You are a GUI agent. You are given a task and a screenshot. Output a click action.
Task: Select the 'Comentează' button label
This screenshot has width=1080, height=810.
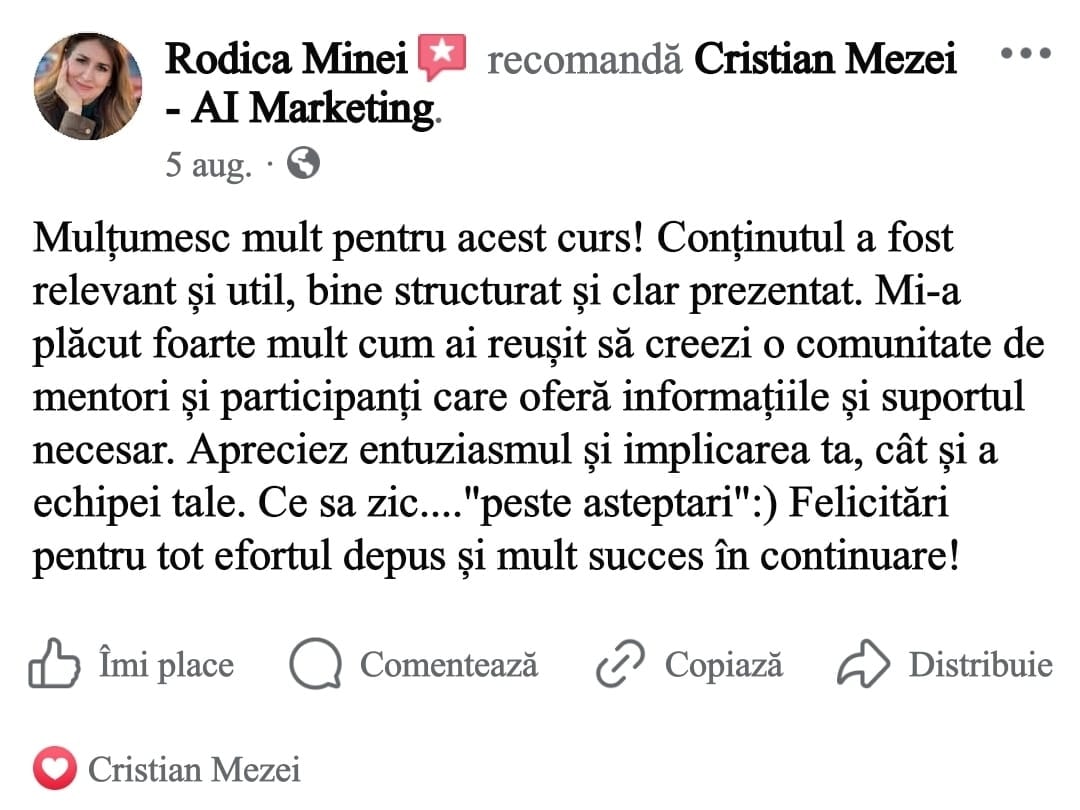tap(448, 665)
